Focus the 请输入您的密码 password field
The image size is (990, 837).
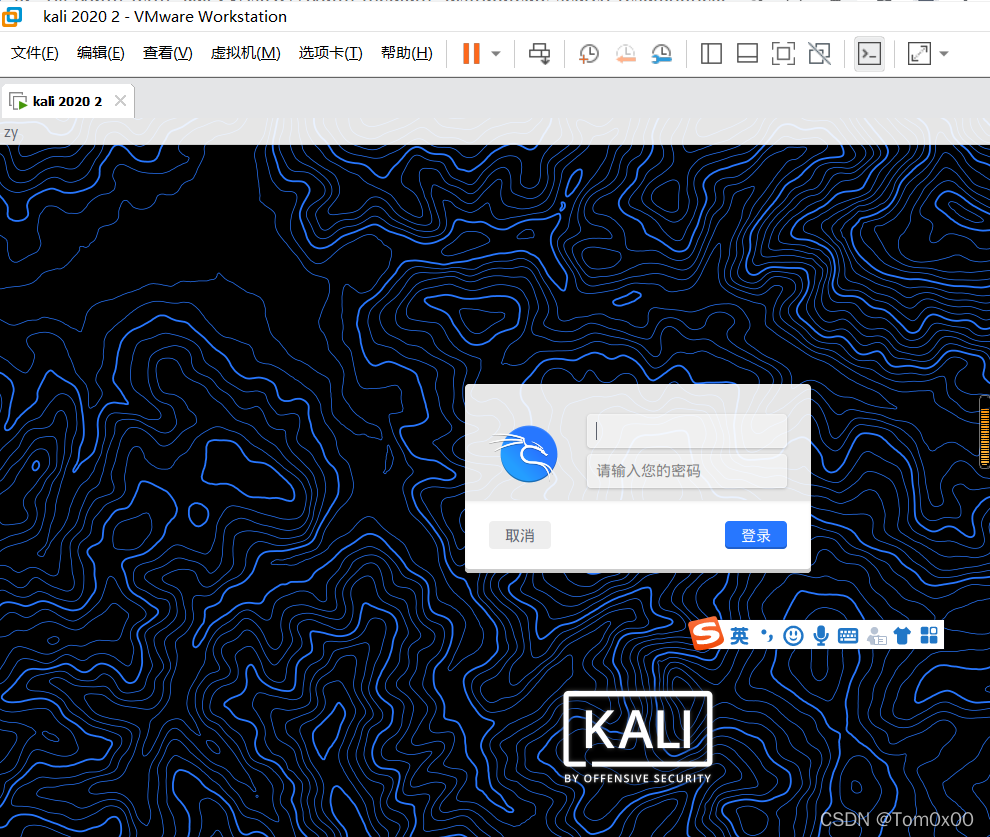click(x=686, y=471)
